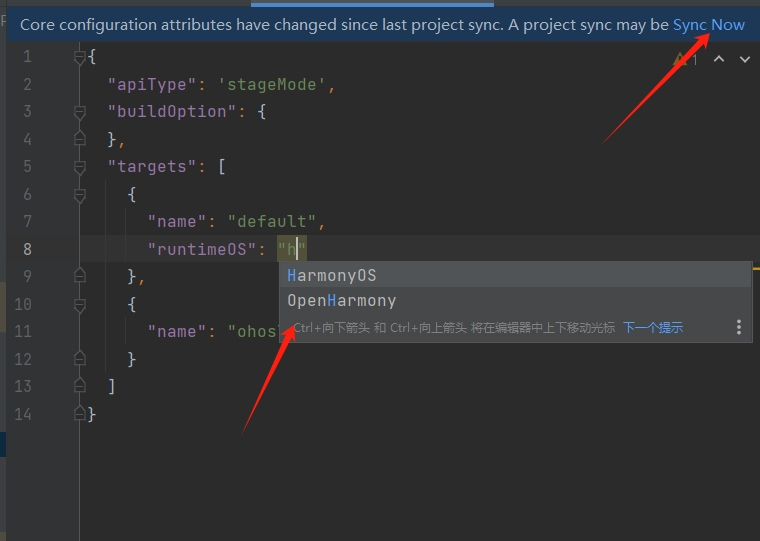Collapse the root JSON object at line 1
Viewport: 760px width, 541px height.
click(x=80, y=57)
